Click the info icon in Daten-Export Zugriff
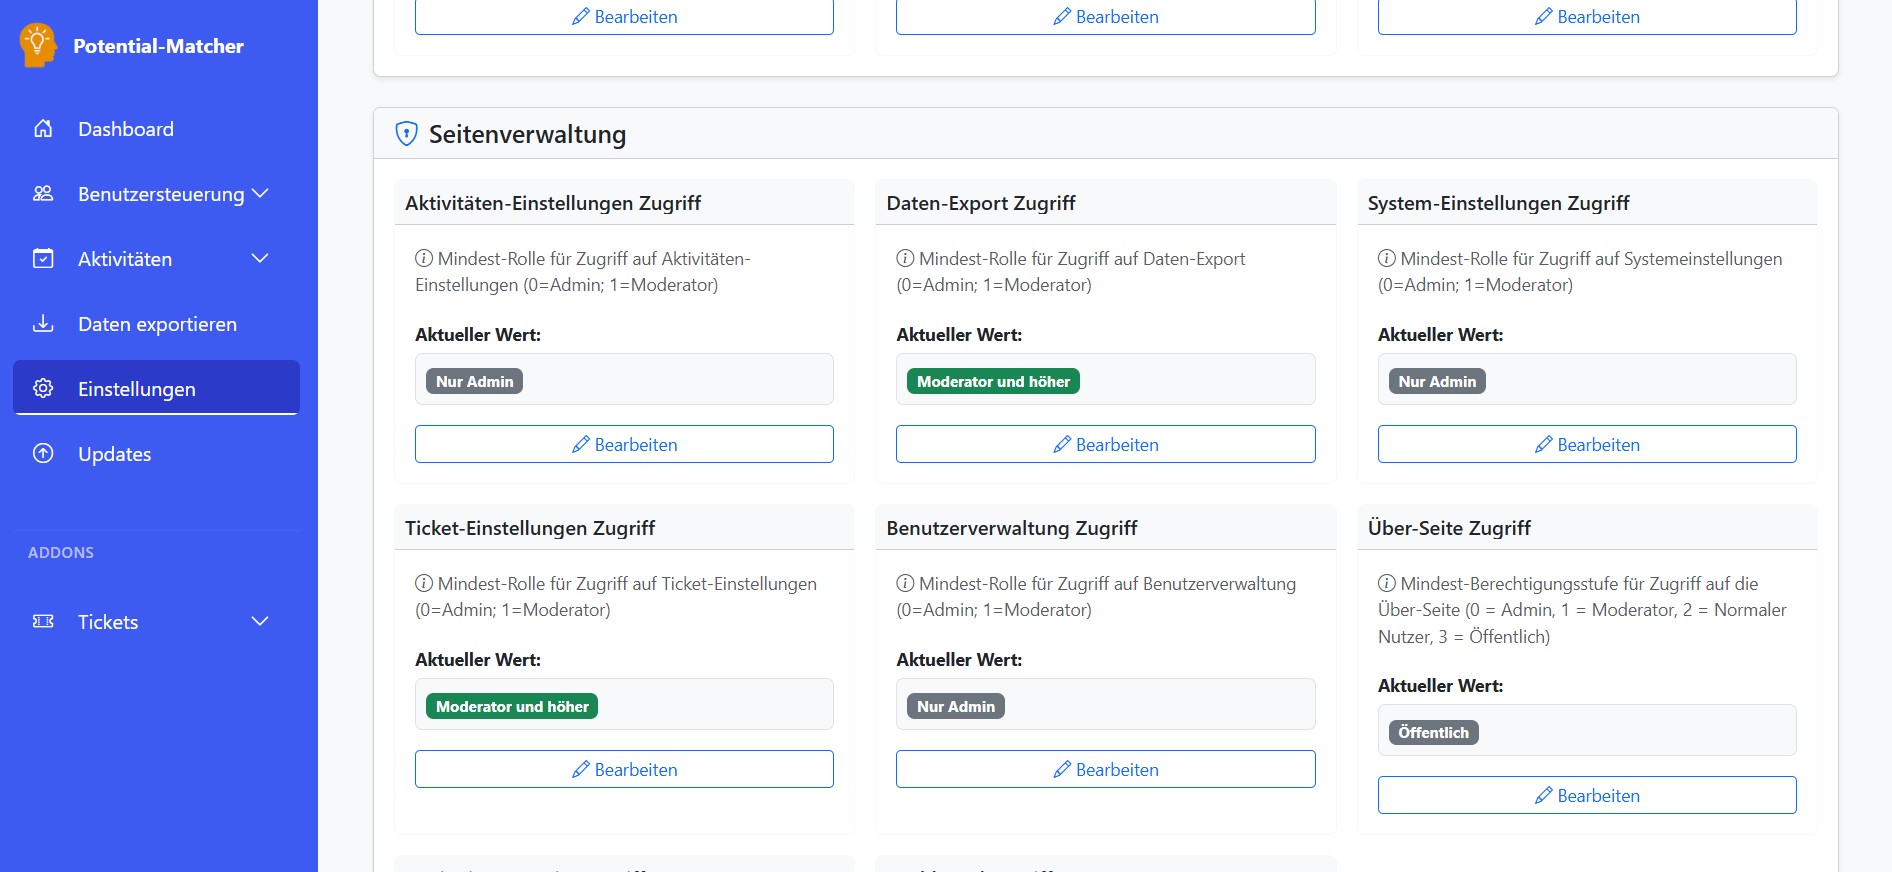Viewport: 1892px width, 872px height. pyautogui.click(x=905, y=258)
